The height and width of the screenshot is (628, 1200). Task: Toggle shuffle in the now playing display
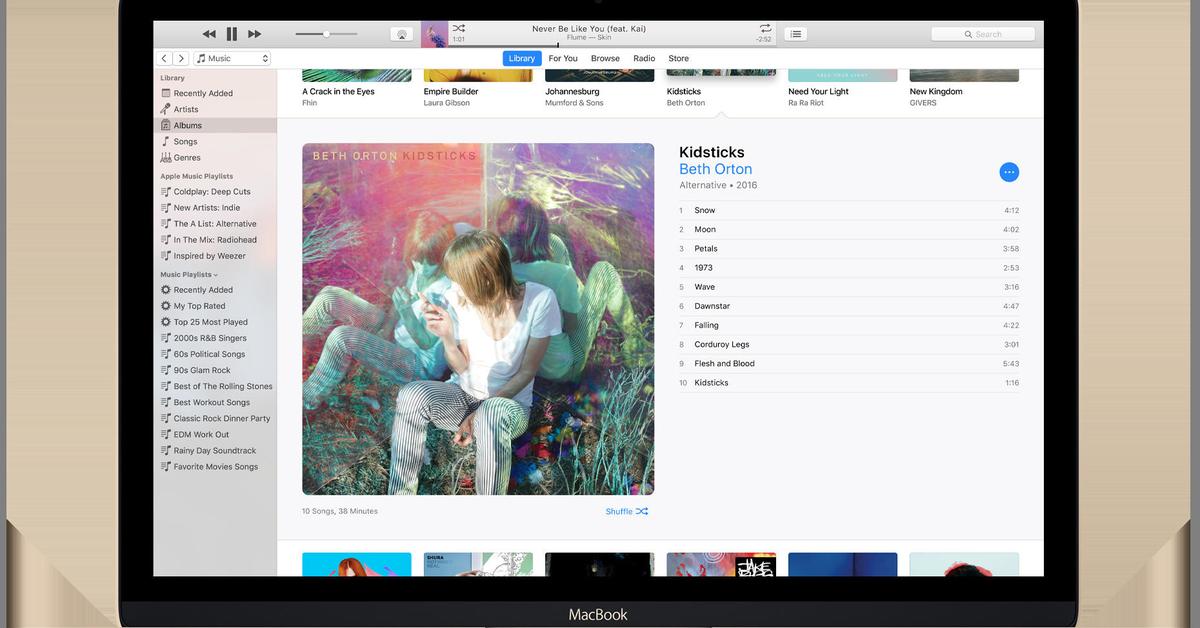tap(458, 28)
